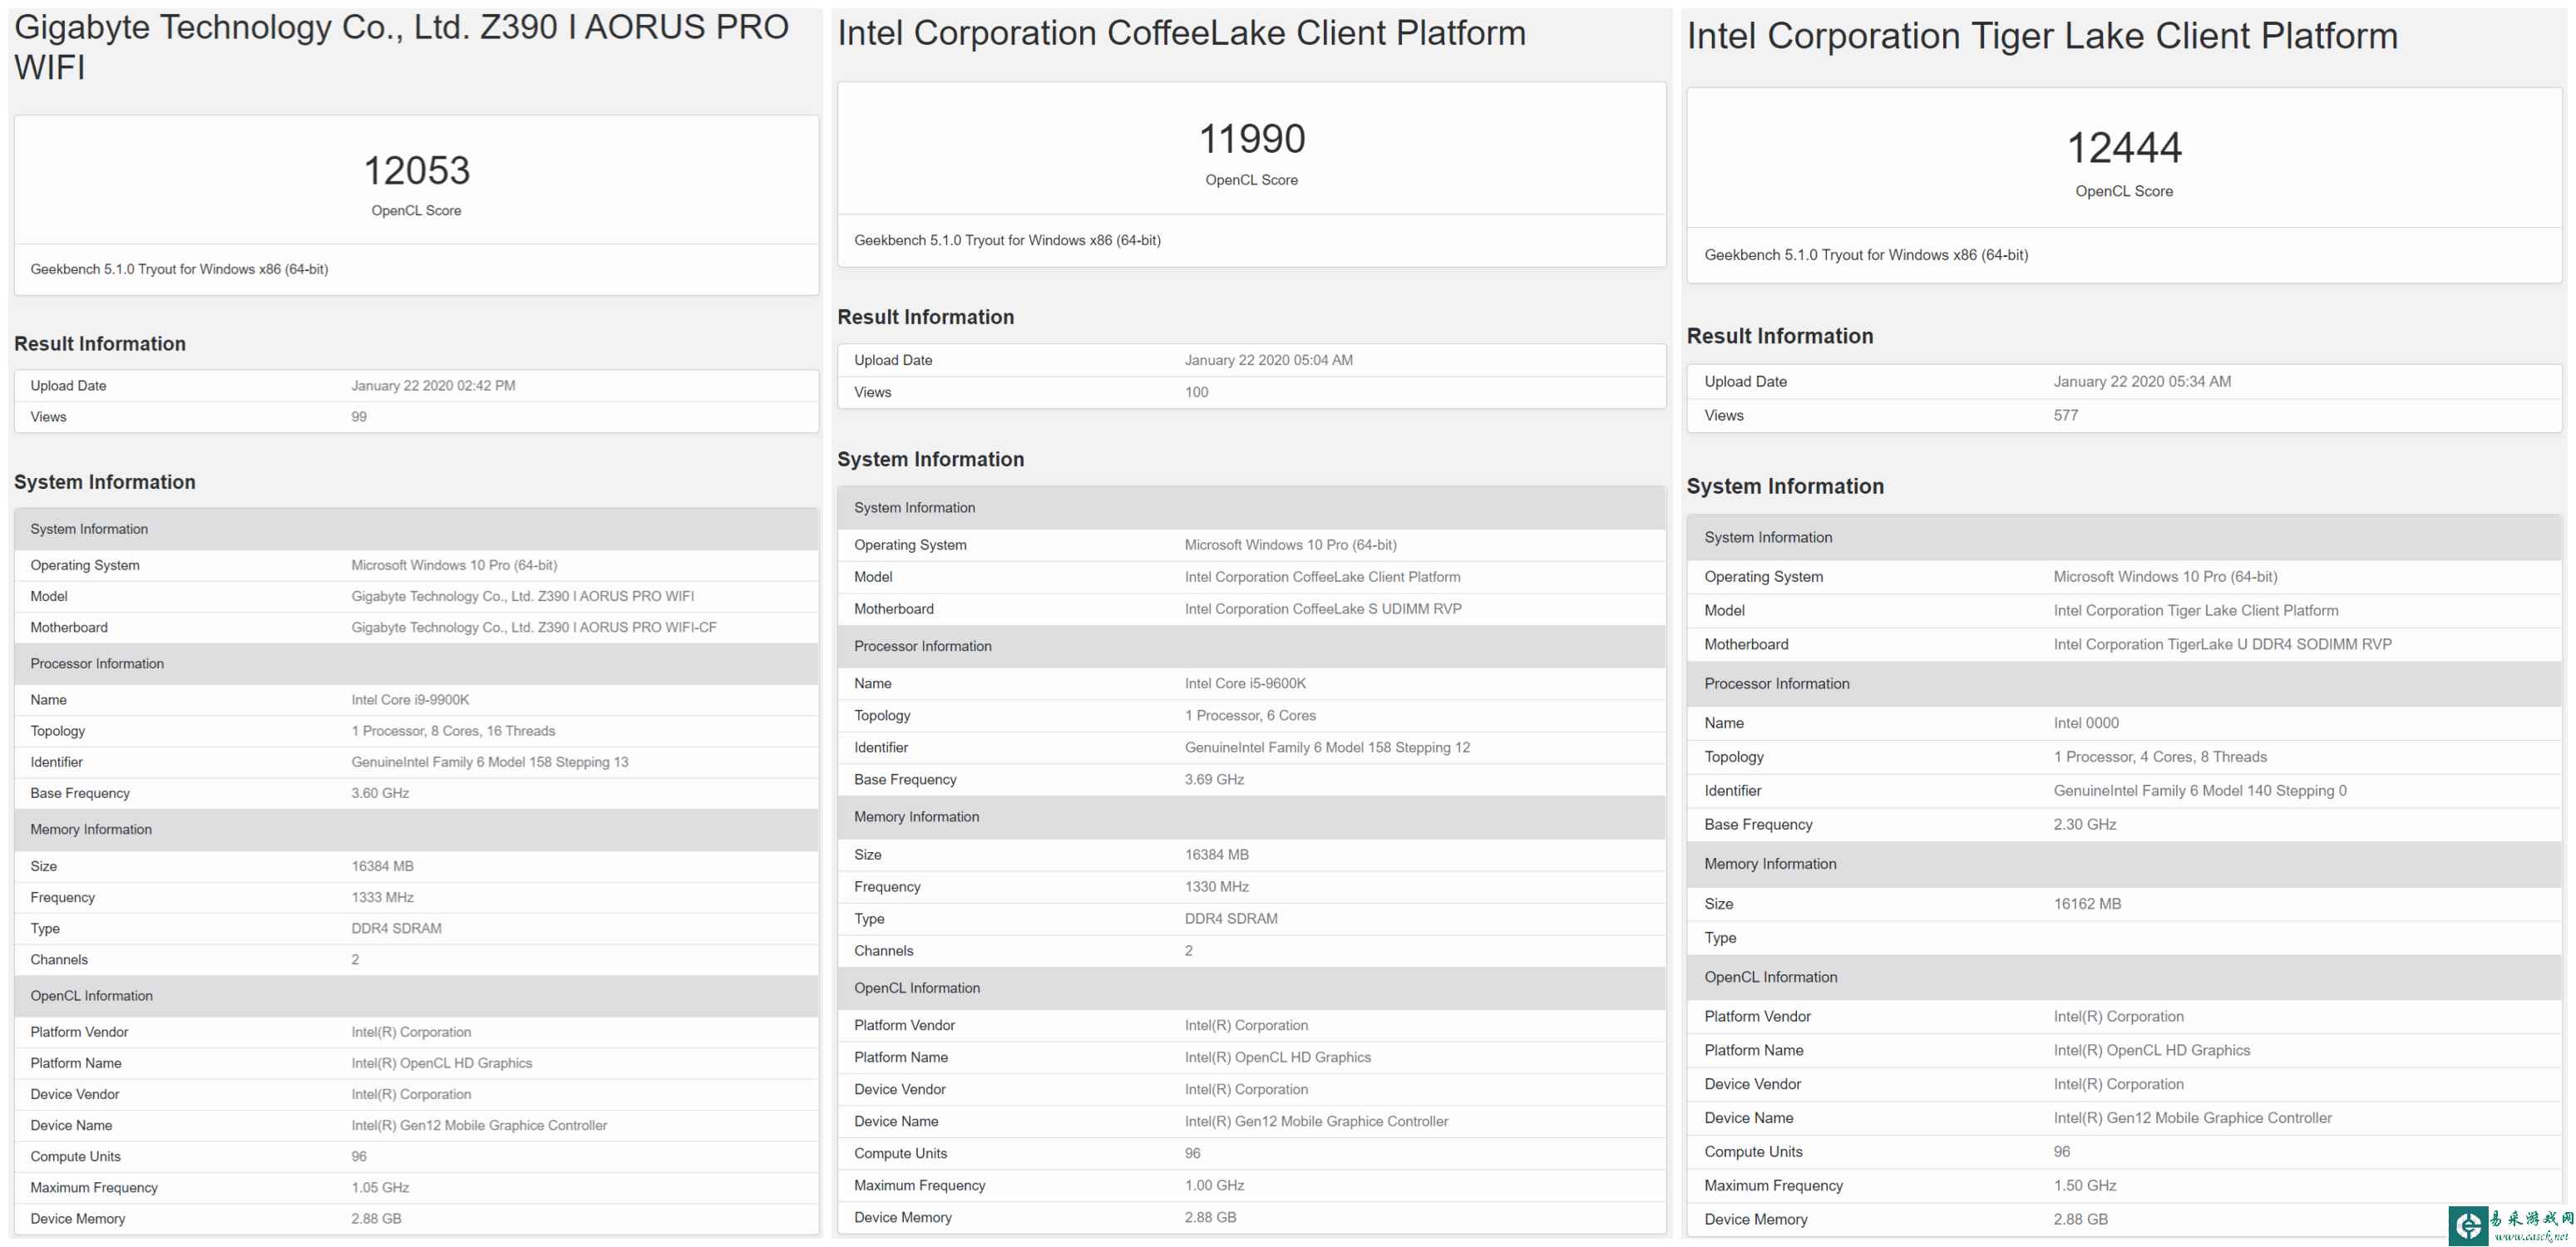Viewport: 2576px width, 1247px height.
Task: Select the views count 577
Action: coord(2066,416)
